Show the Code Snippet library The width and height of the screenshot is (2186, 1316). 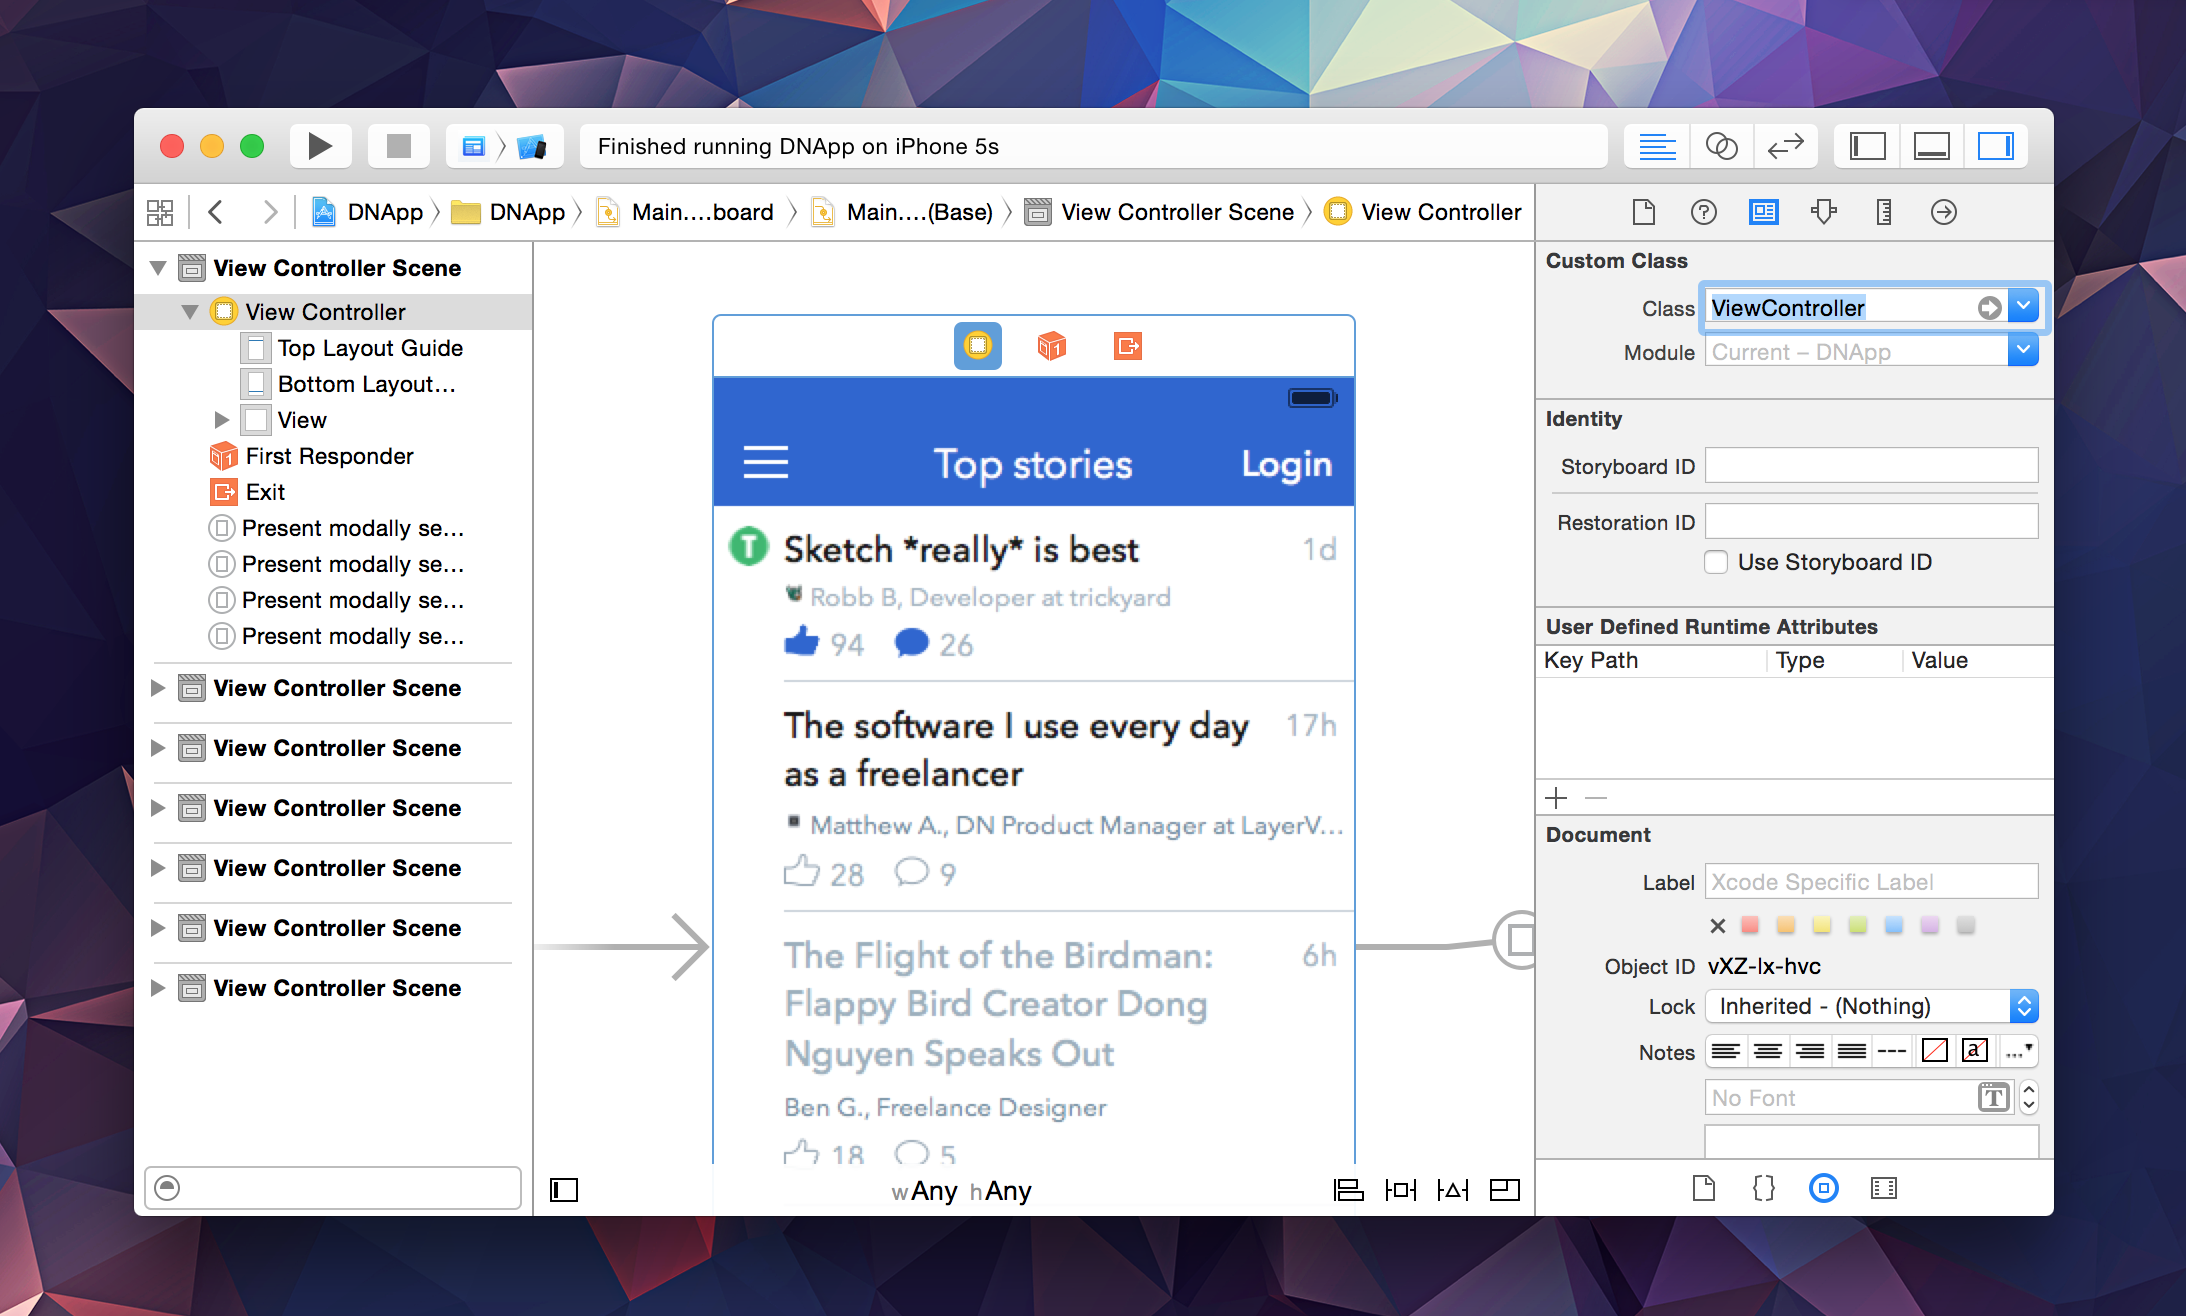point(1764,1188)
